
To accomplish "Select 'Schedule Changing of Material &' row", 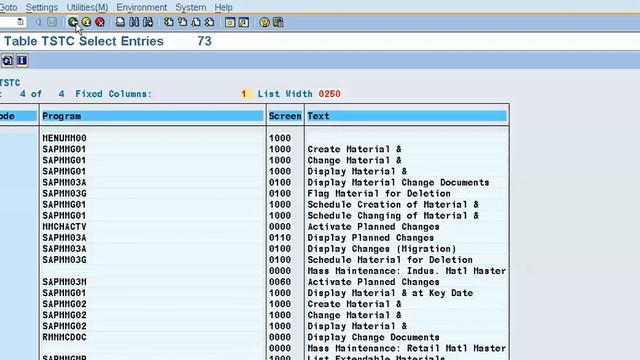I will coord(393,216).
